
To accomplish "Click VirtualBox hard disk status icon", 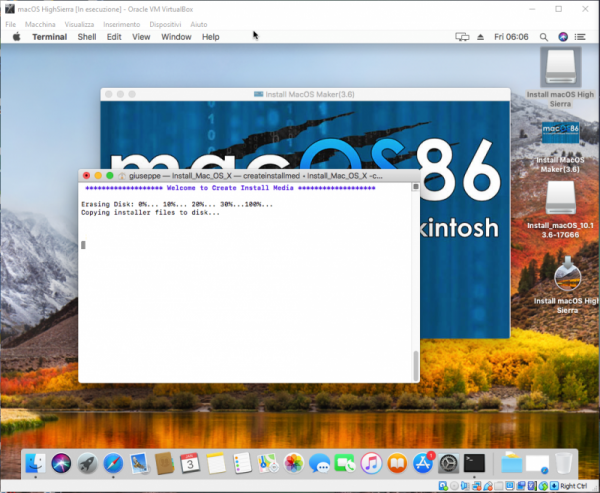I will point(442,486).
